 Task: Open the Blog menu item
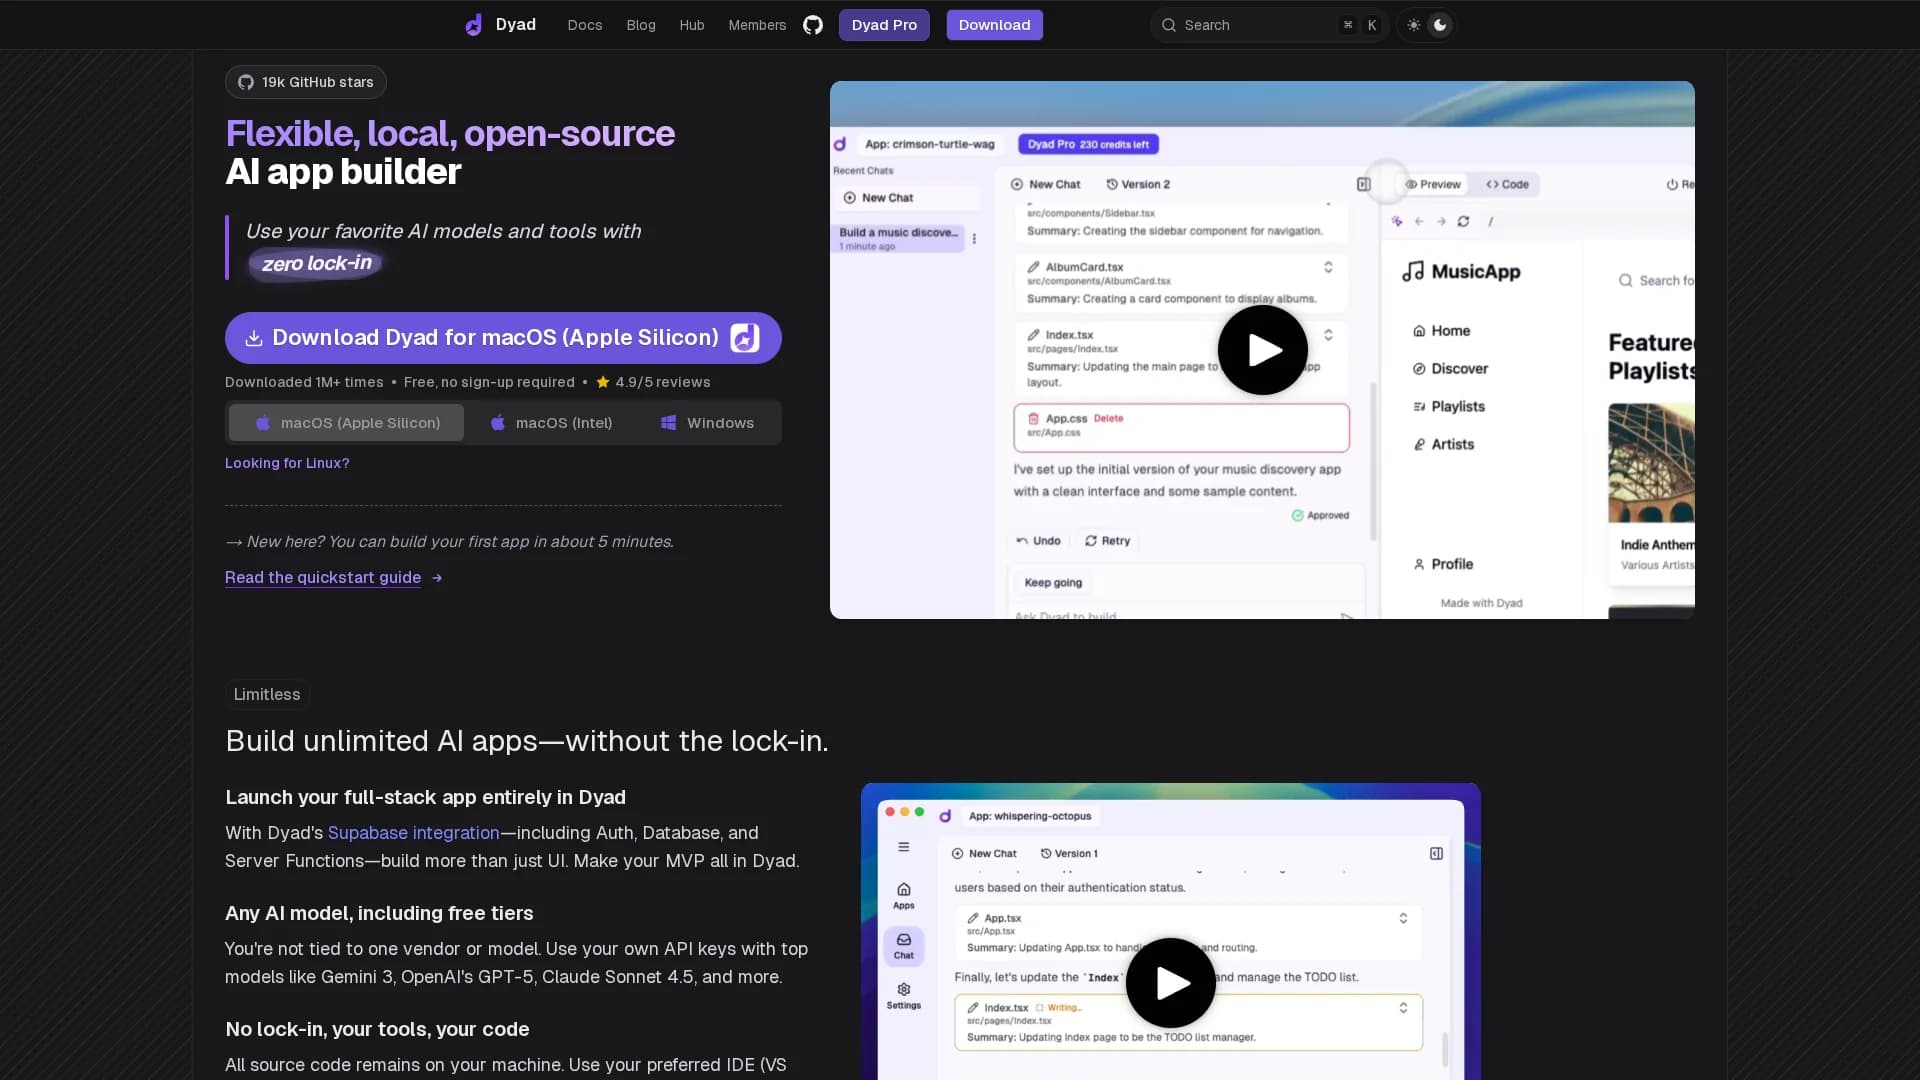641,25
